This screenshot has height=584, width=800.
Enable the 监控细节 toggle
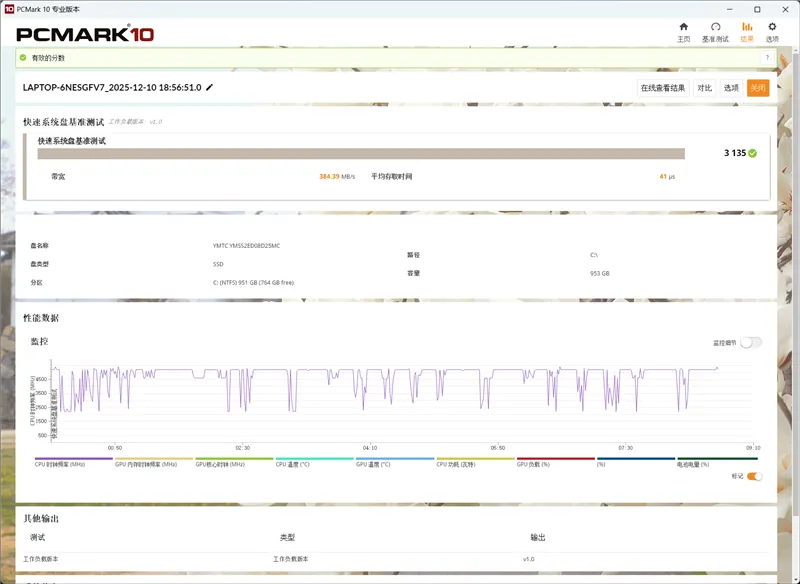(750, 342)
